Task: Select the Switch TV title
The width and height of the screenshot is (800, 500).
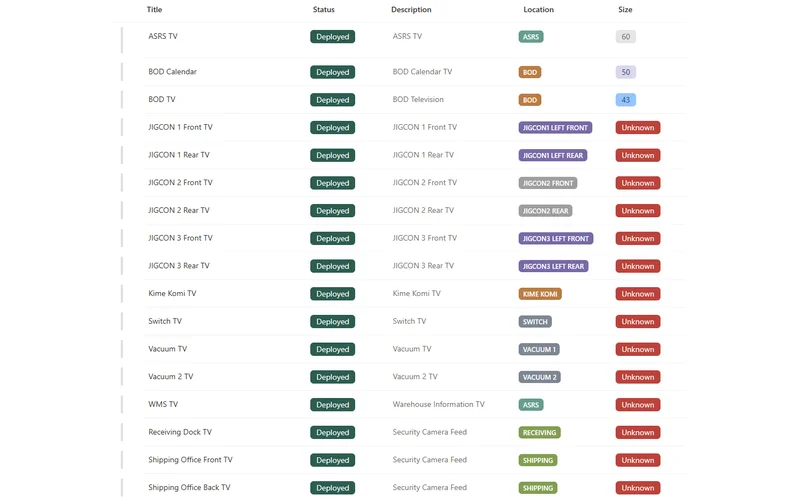Action: click(165, 321)
